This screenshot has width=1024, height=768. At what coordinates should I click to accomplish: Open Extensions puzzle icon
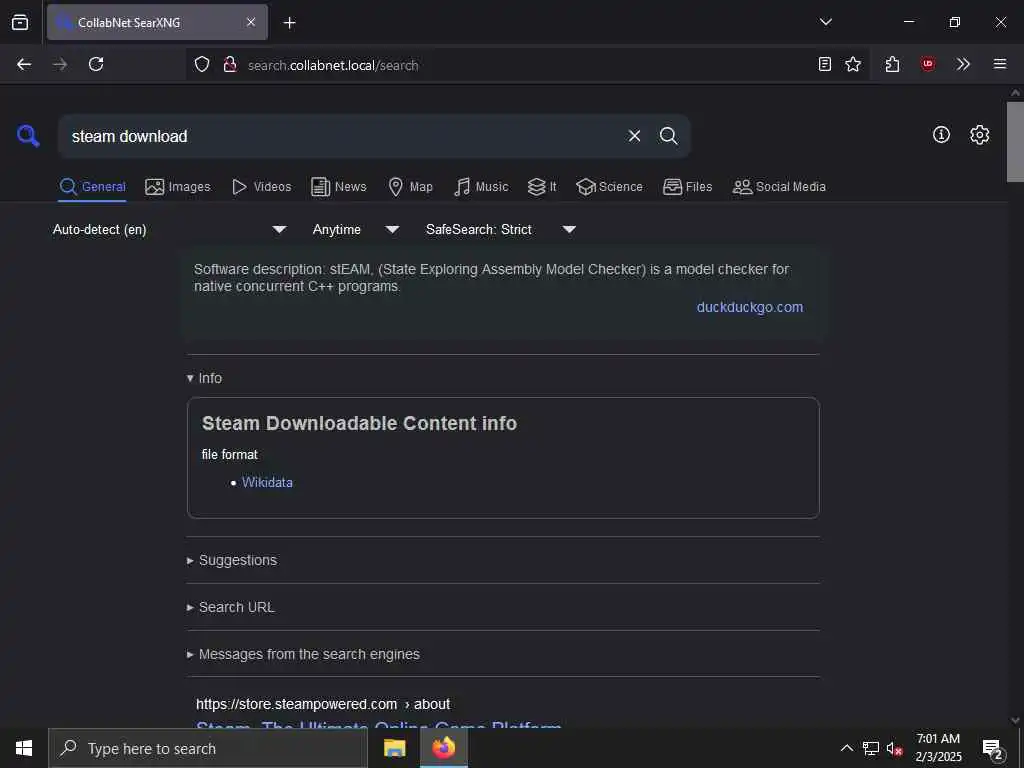(x=893, y=64)
